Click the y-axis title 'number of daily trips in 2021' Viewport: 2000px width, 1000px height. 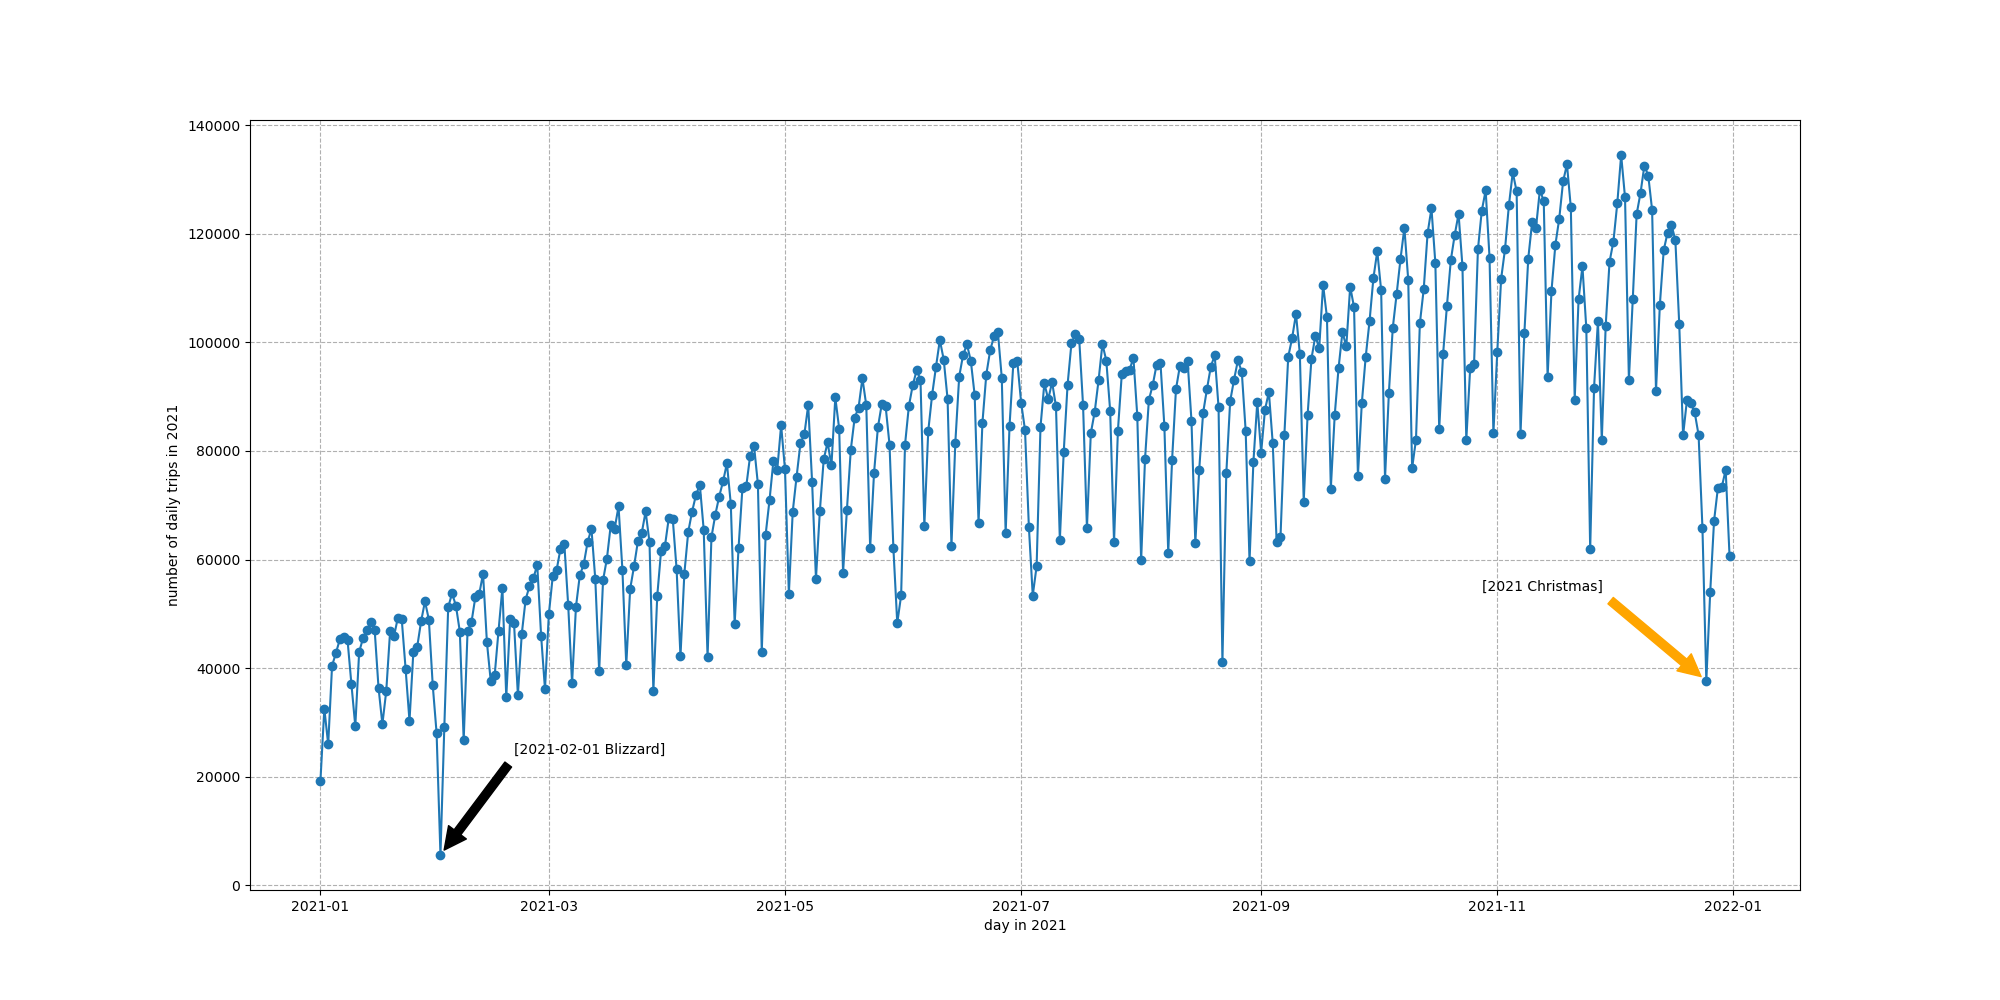click(173, 505)
